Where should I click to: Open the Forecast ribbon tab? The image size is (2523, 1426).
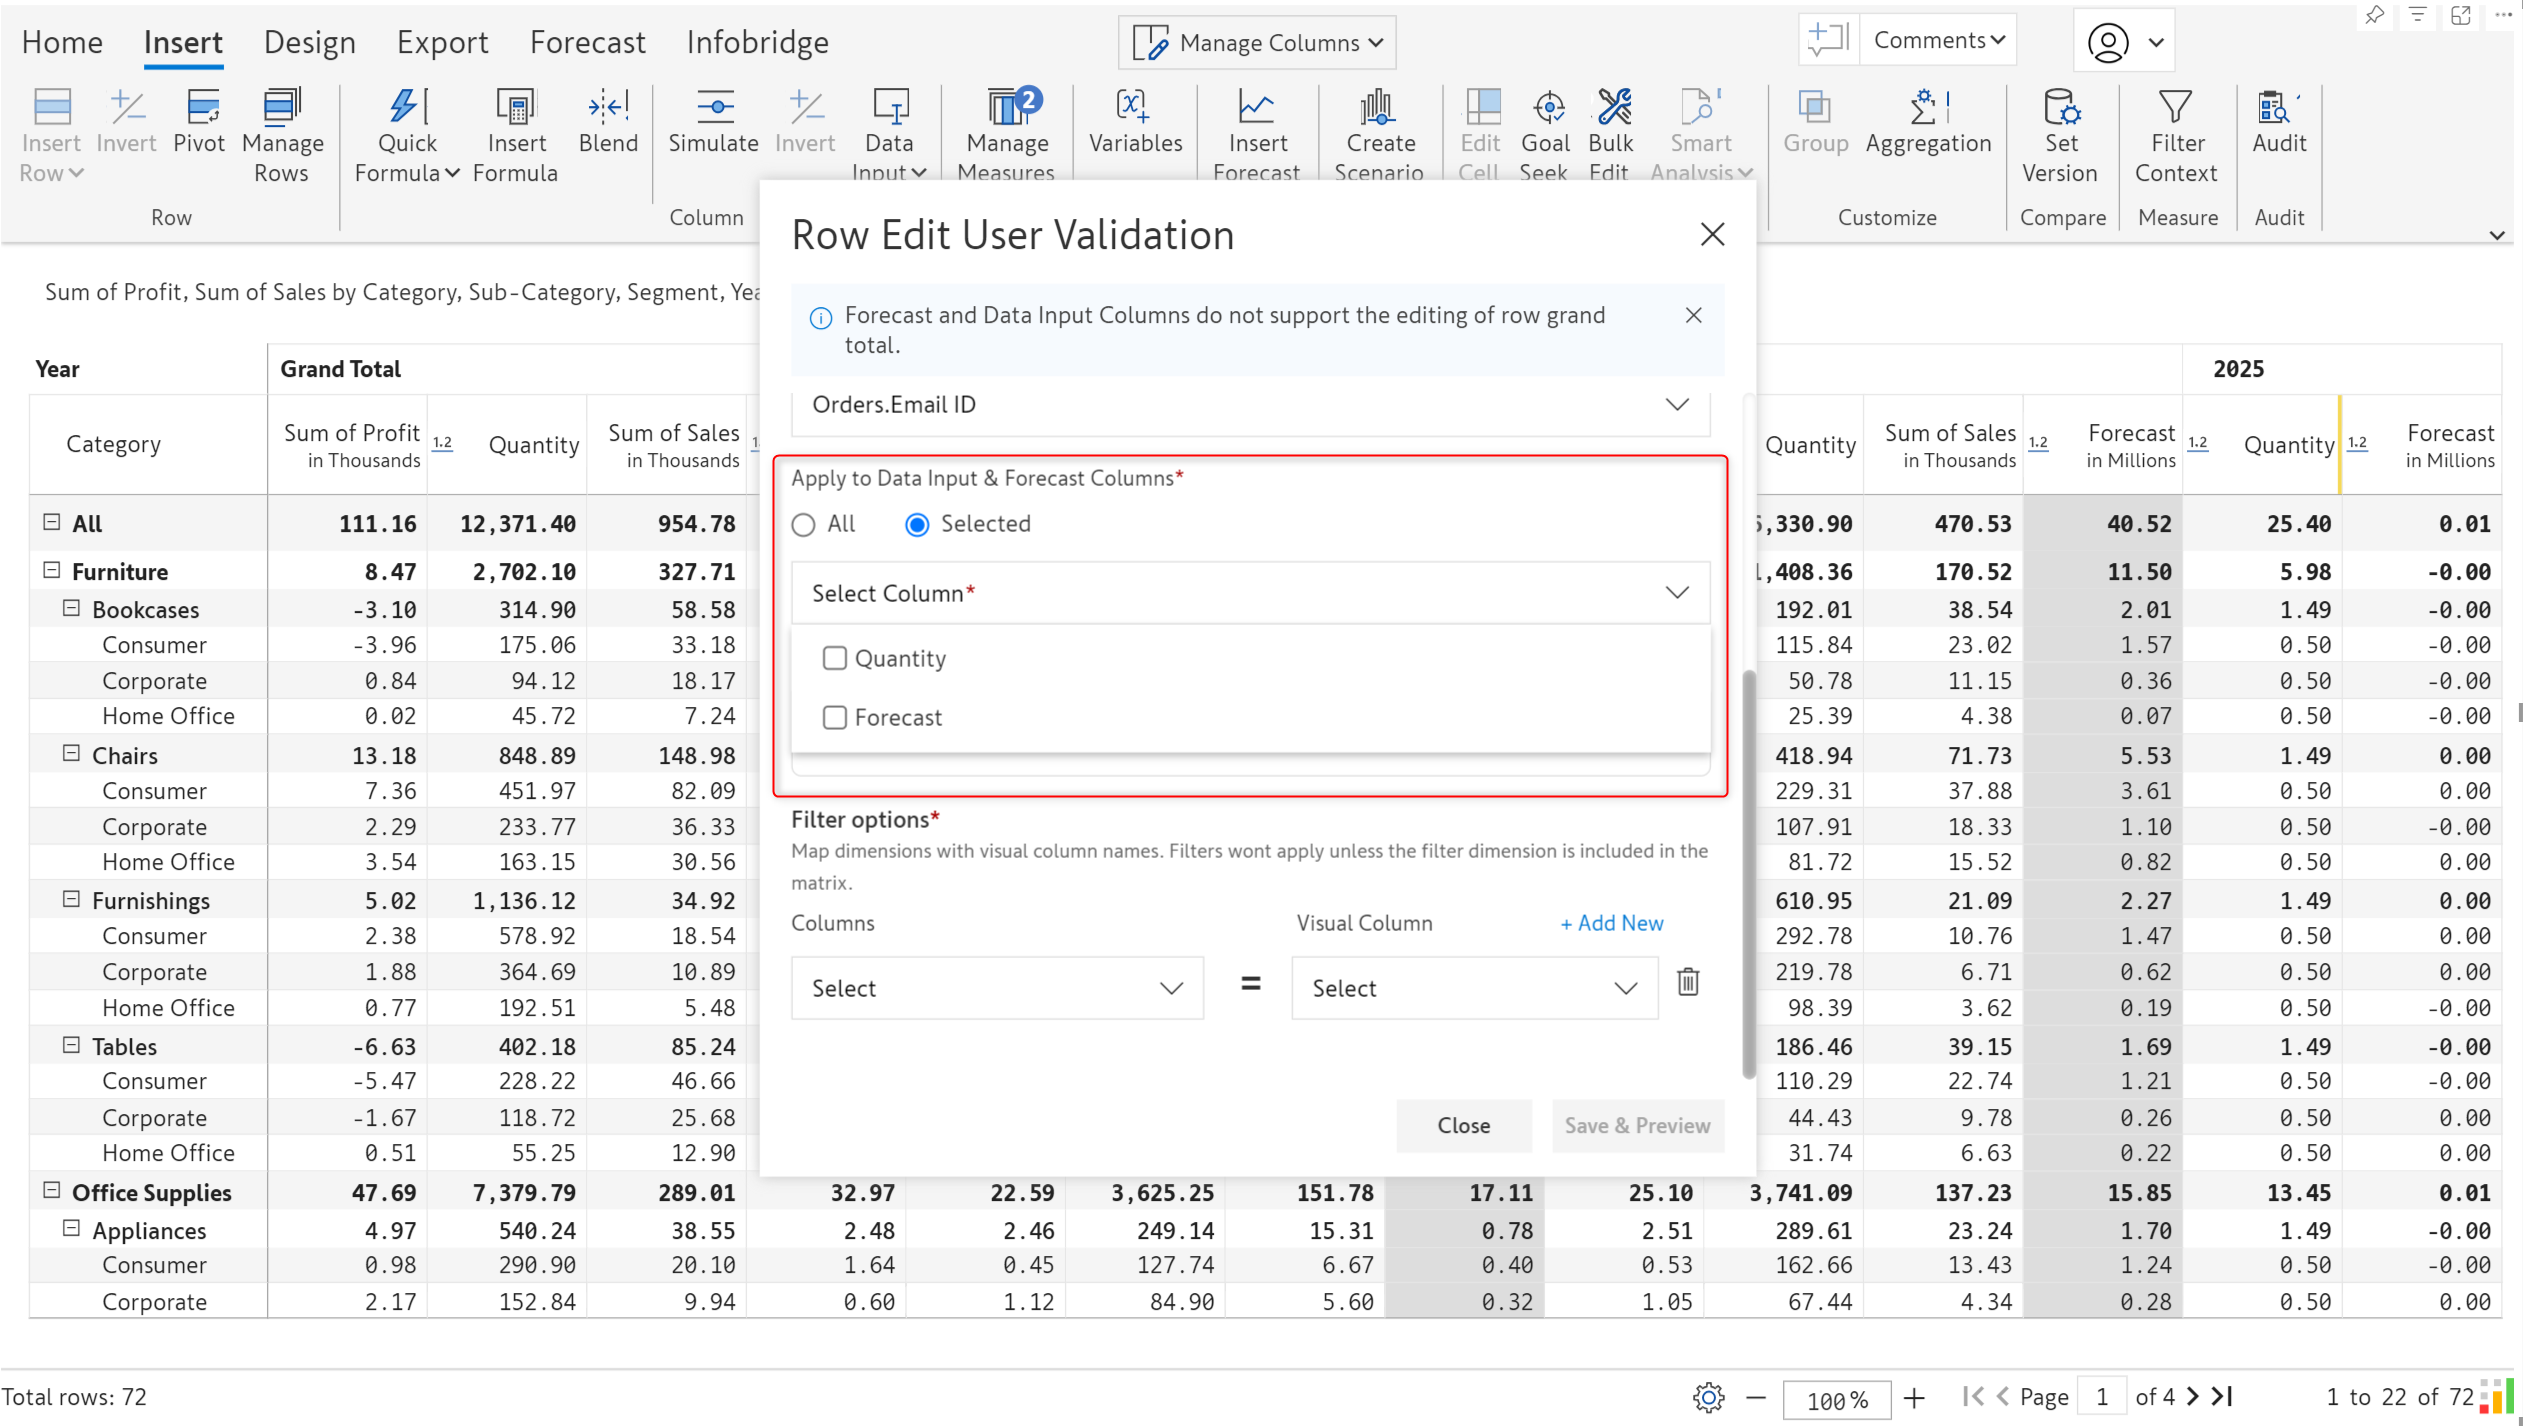point(587,42)
